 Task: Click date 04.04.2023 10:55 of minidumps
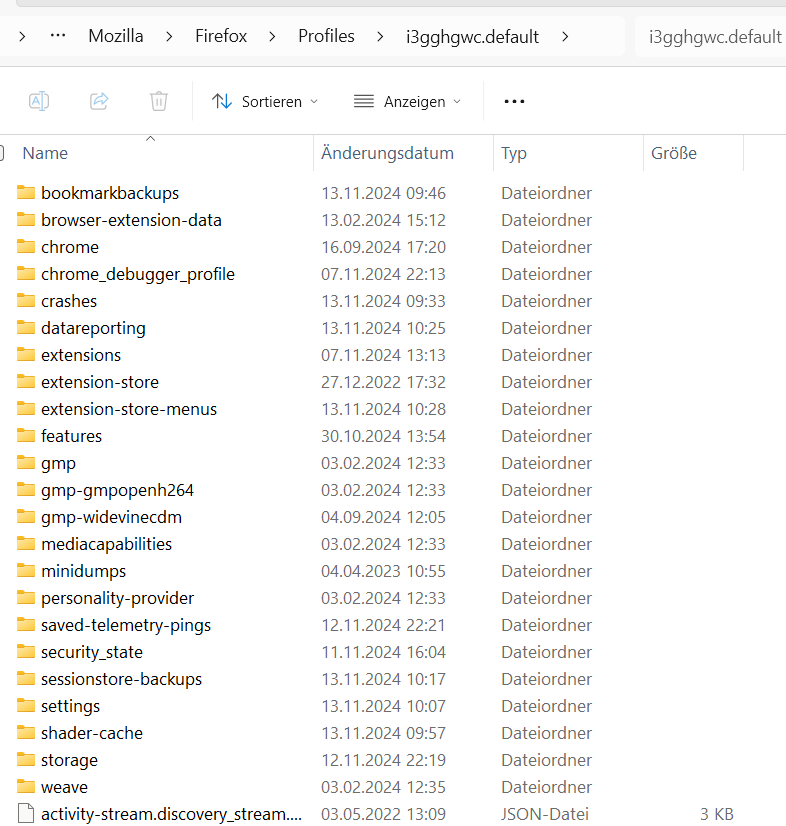[384, 571]
